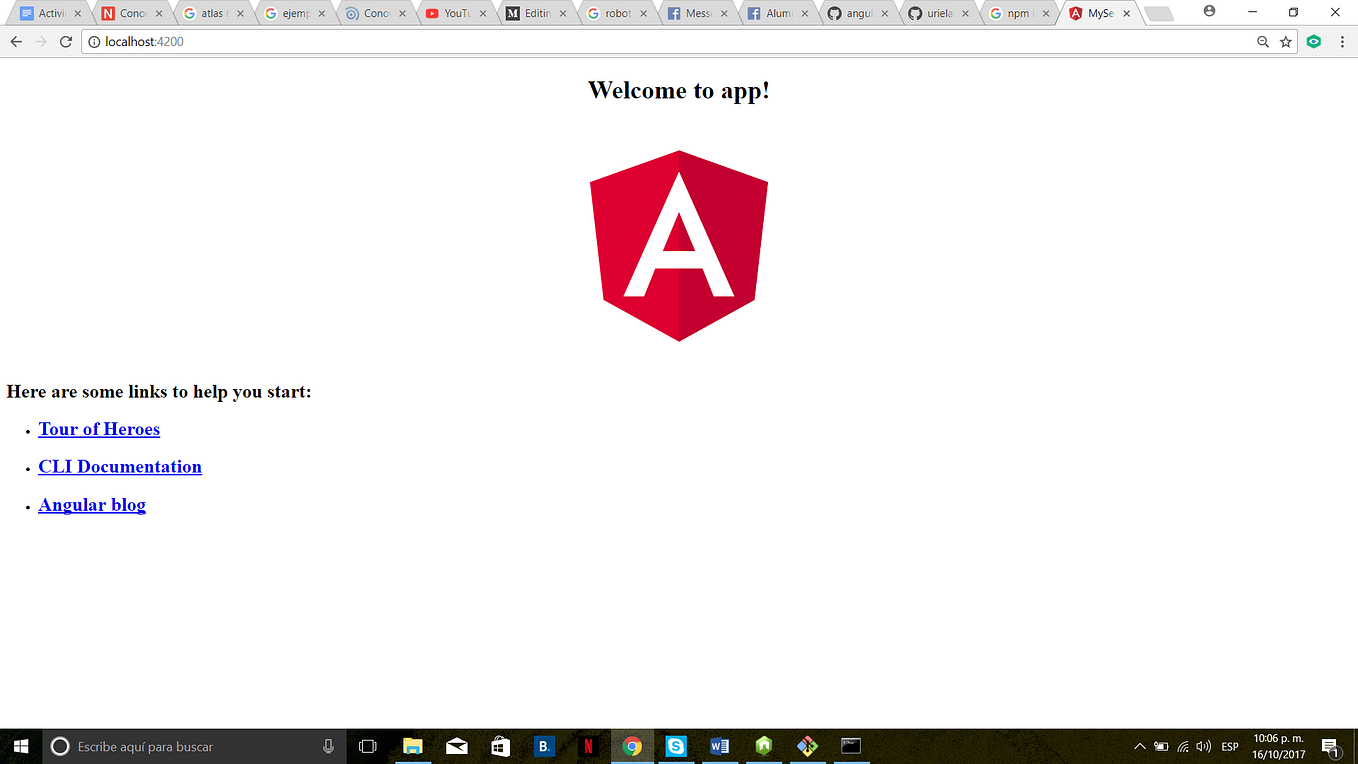Open the volume control in system tray
Viewport: 1358px width, 764px height.
point(1205,746)
